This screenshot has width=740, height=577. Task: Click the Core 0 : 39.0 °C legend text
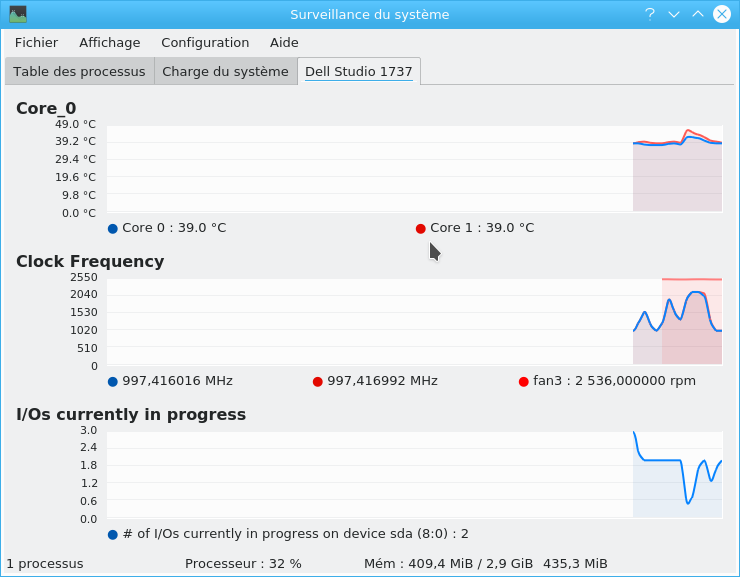point(174,228)
